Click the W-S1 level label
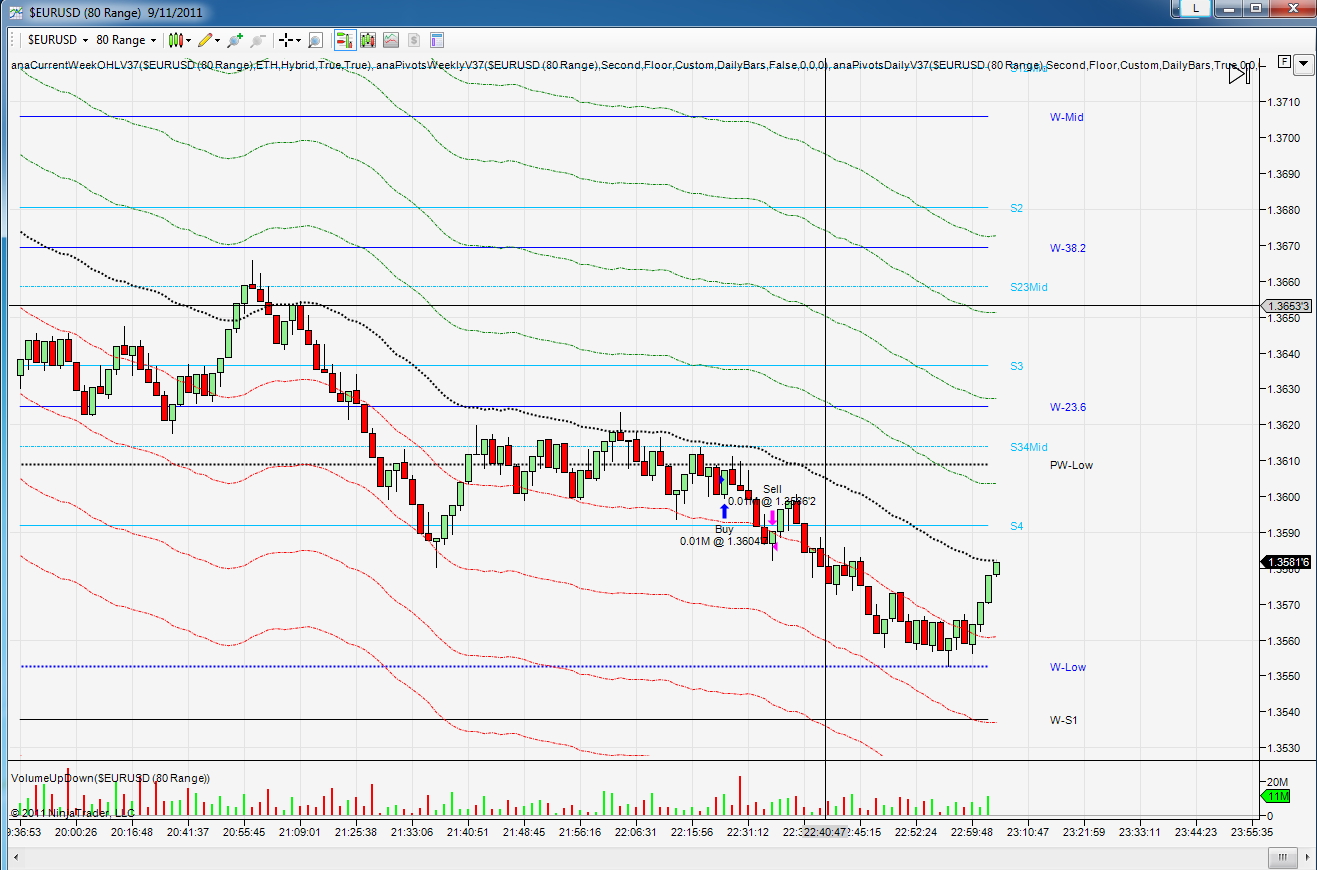1317x870 pixels. (x=1064, y=720)
